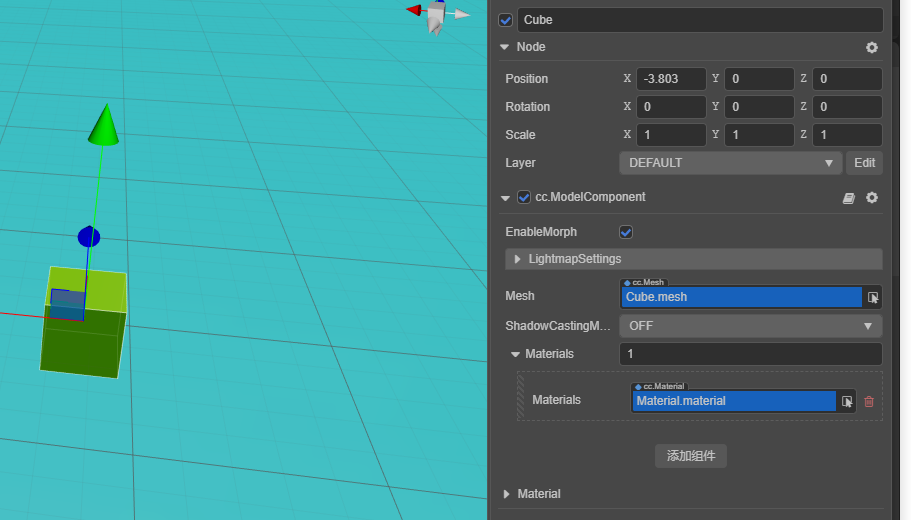Click the 添加组件 add component button
The image size is (911, 520).
coord(691,456)
